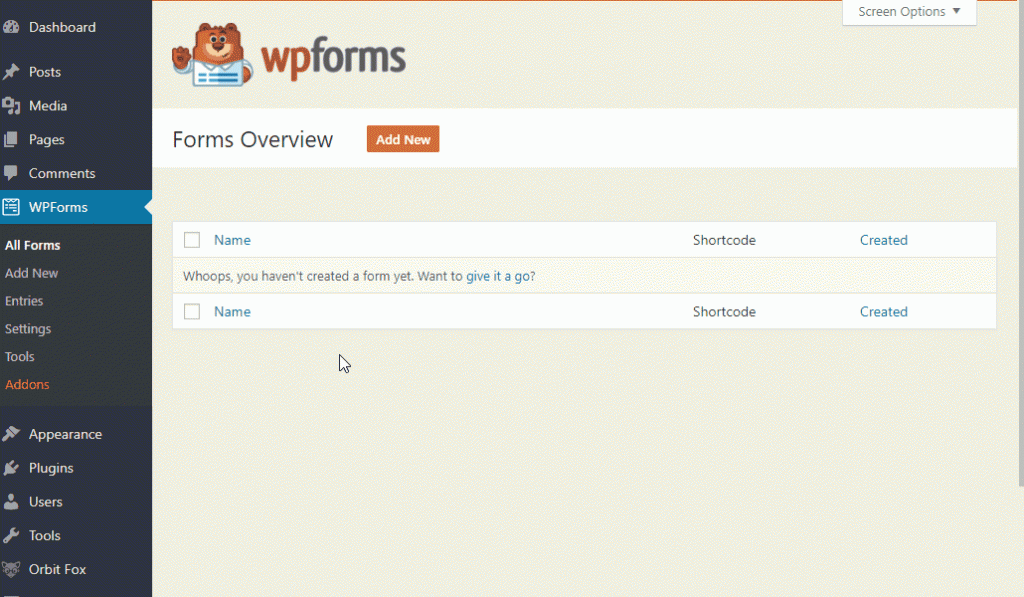Expand the Screen Options dropdown
Screen dimensions: 1024x597
point(909,12)
